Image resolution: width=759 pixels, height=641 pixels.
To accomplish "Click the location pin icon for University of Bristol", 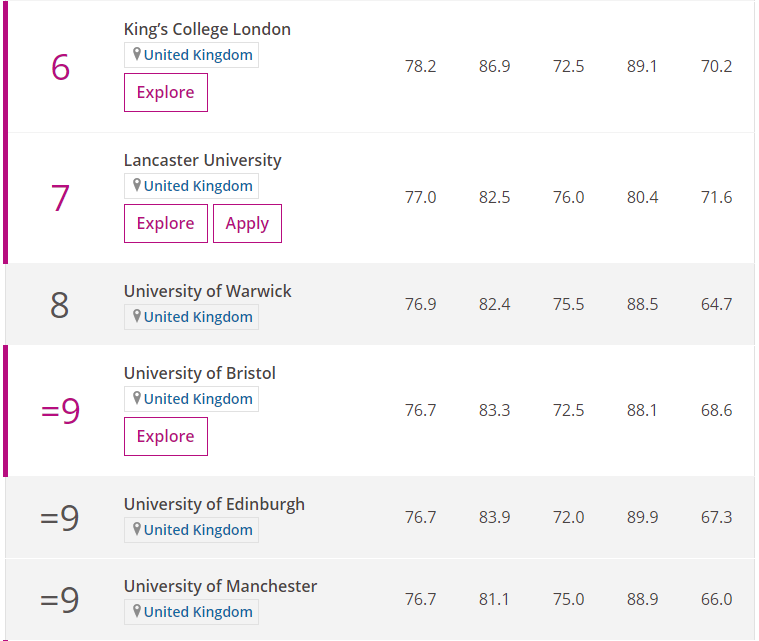I will [x=137, y=398].
